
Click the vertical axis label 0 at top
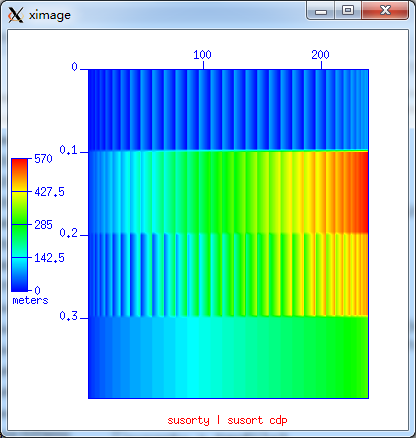pyautogui.click(x=74, y=67)
